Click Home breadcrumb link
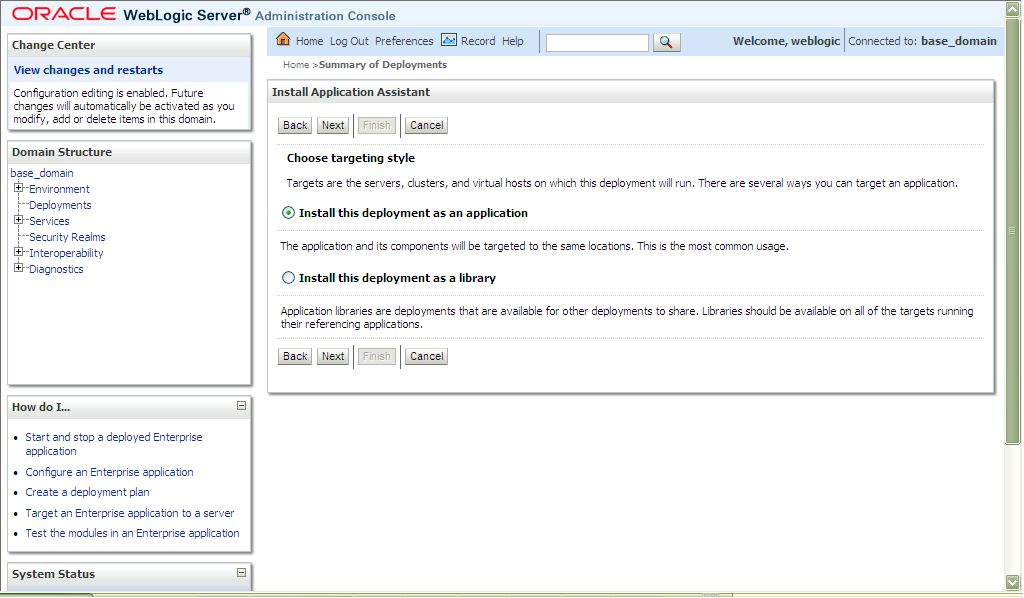 (x=296, y=65)
